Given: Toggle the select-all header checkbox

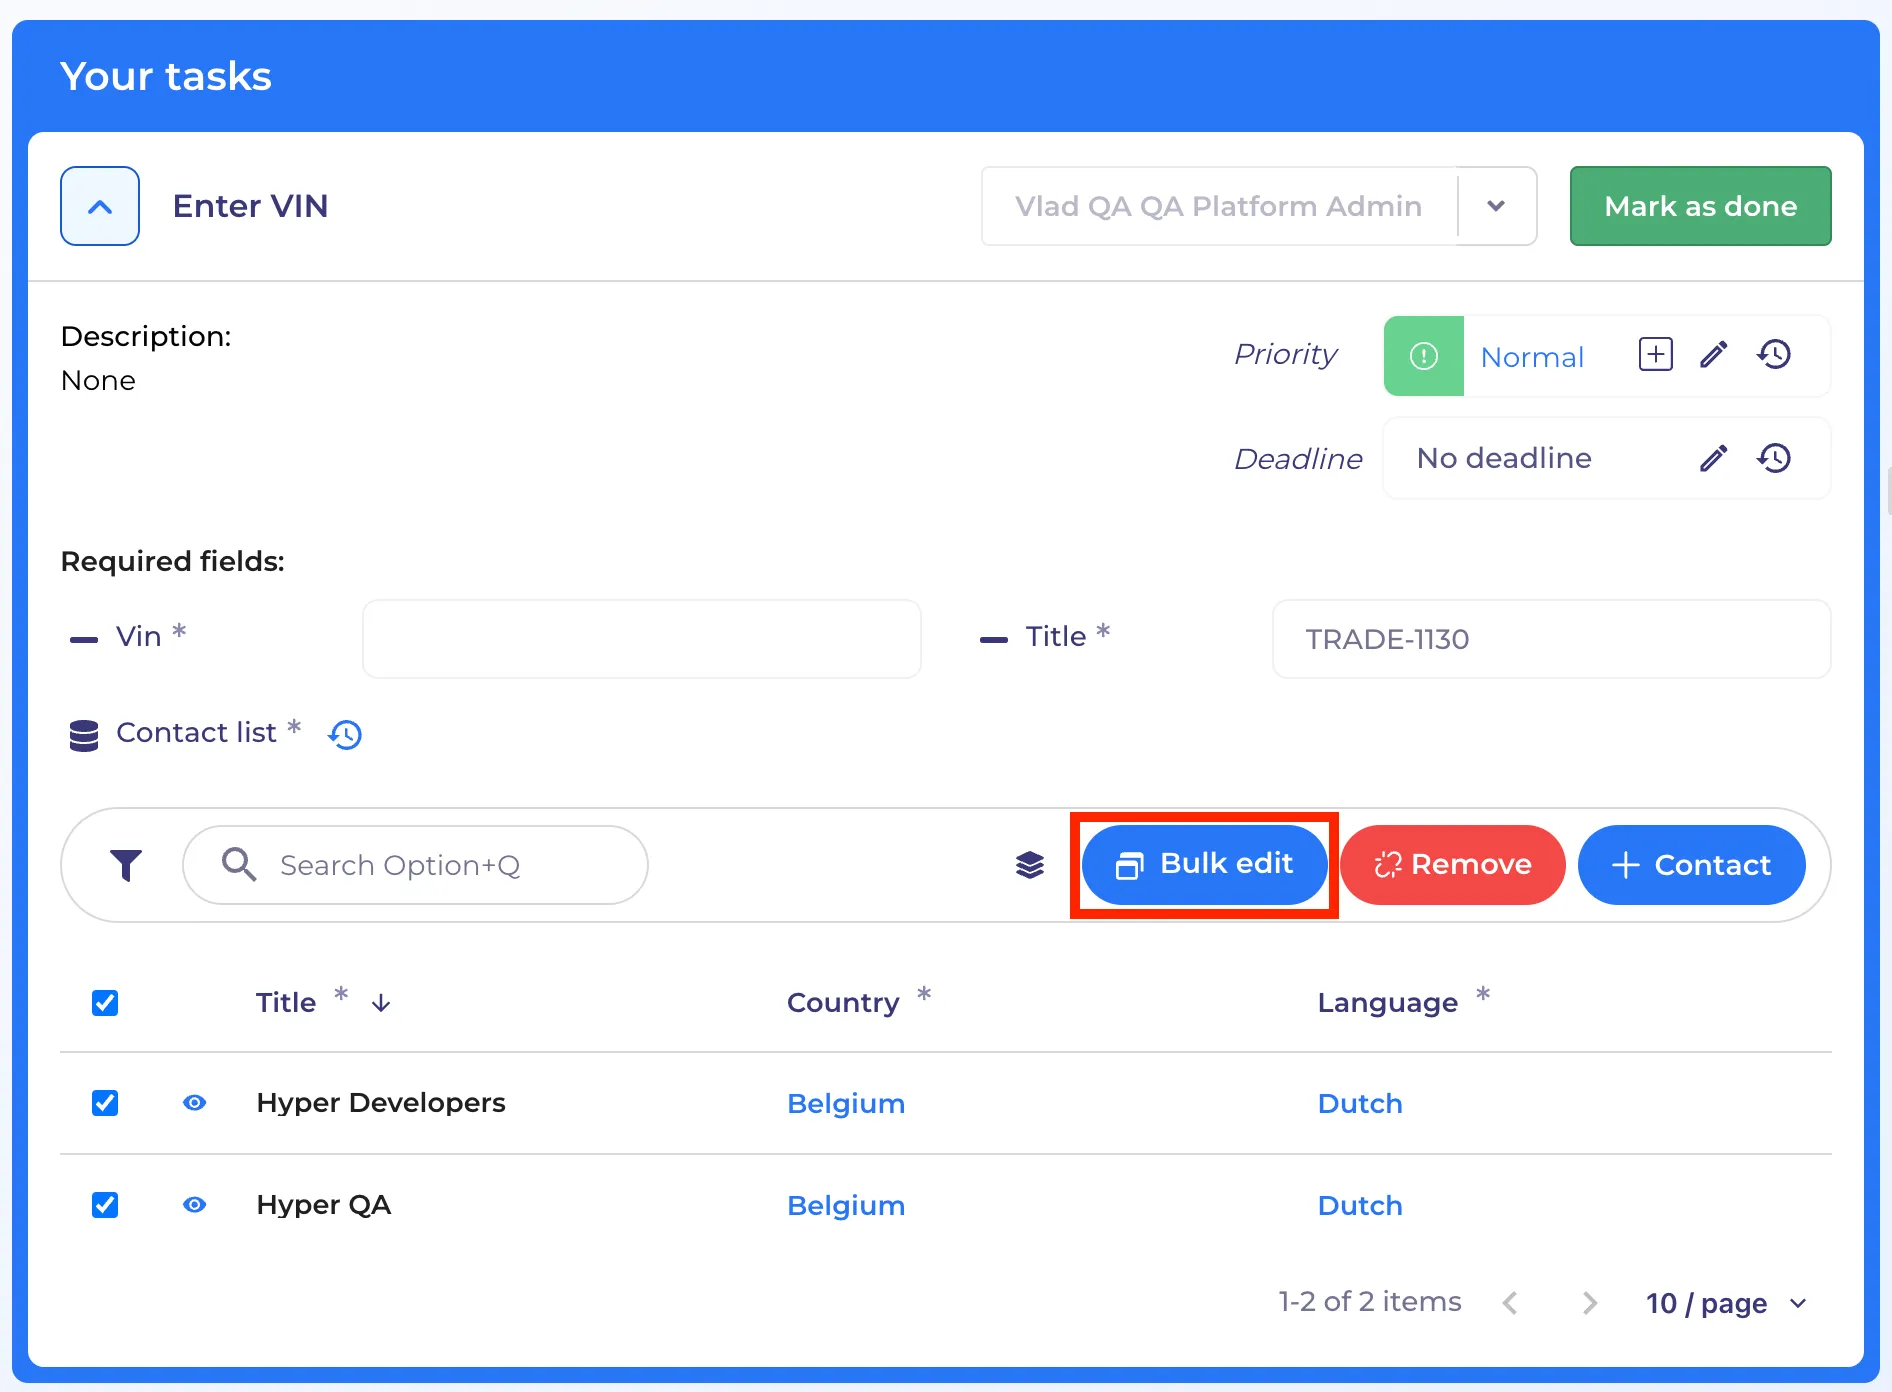Looking at the screenshot, I should (105, 1003).
